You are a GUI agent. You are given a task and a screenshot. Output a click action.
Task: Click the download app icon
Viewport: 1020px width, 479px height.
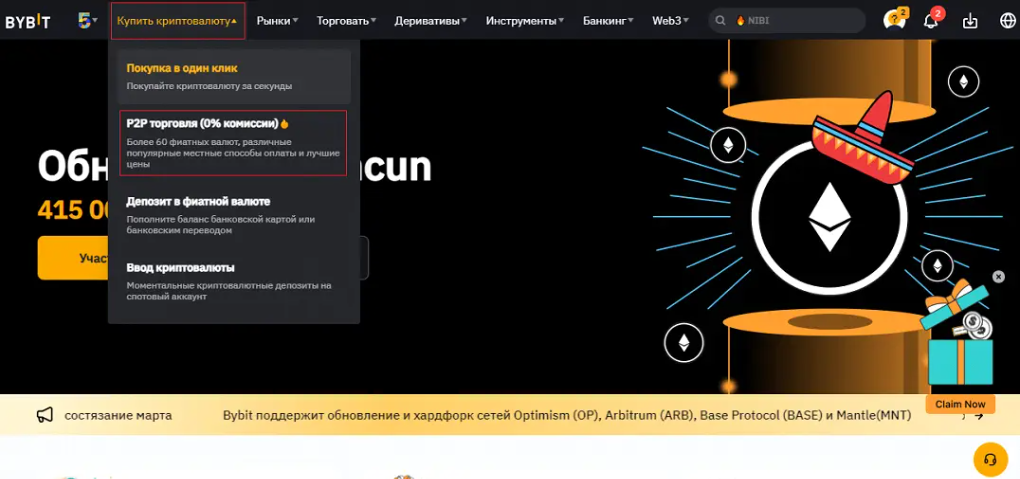coord(970,21)
